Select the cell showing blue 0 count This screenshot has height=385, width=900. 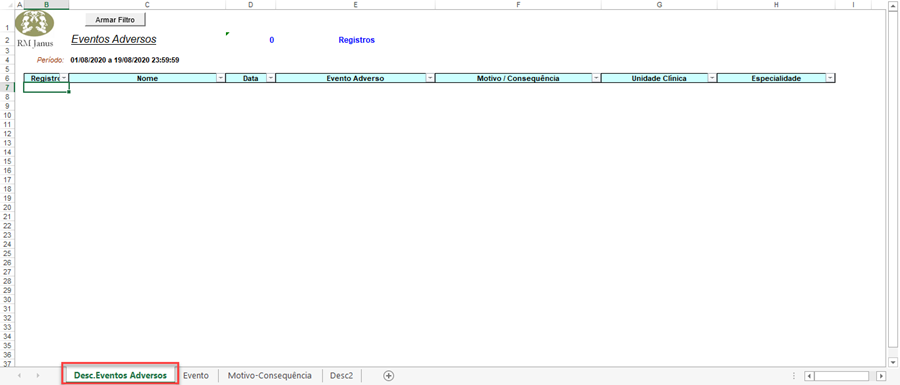[271, 40]
